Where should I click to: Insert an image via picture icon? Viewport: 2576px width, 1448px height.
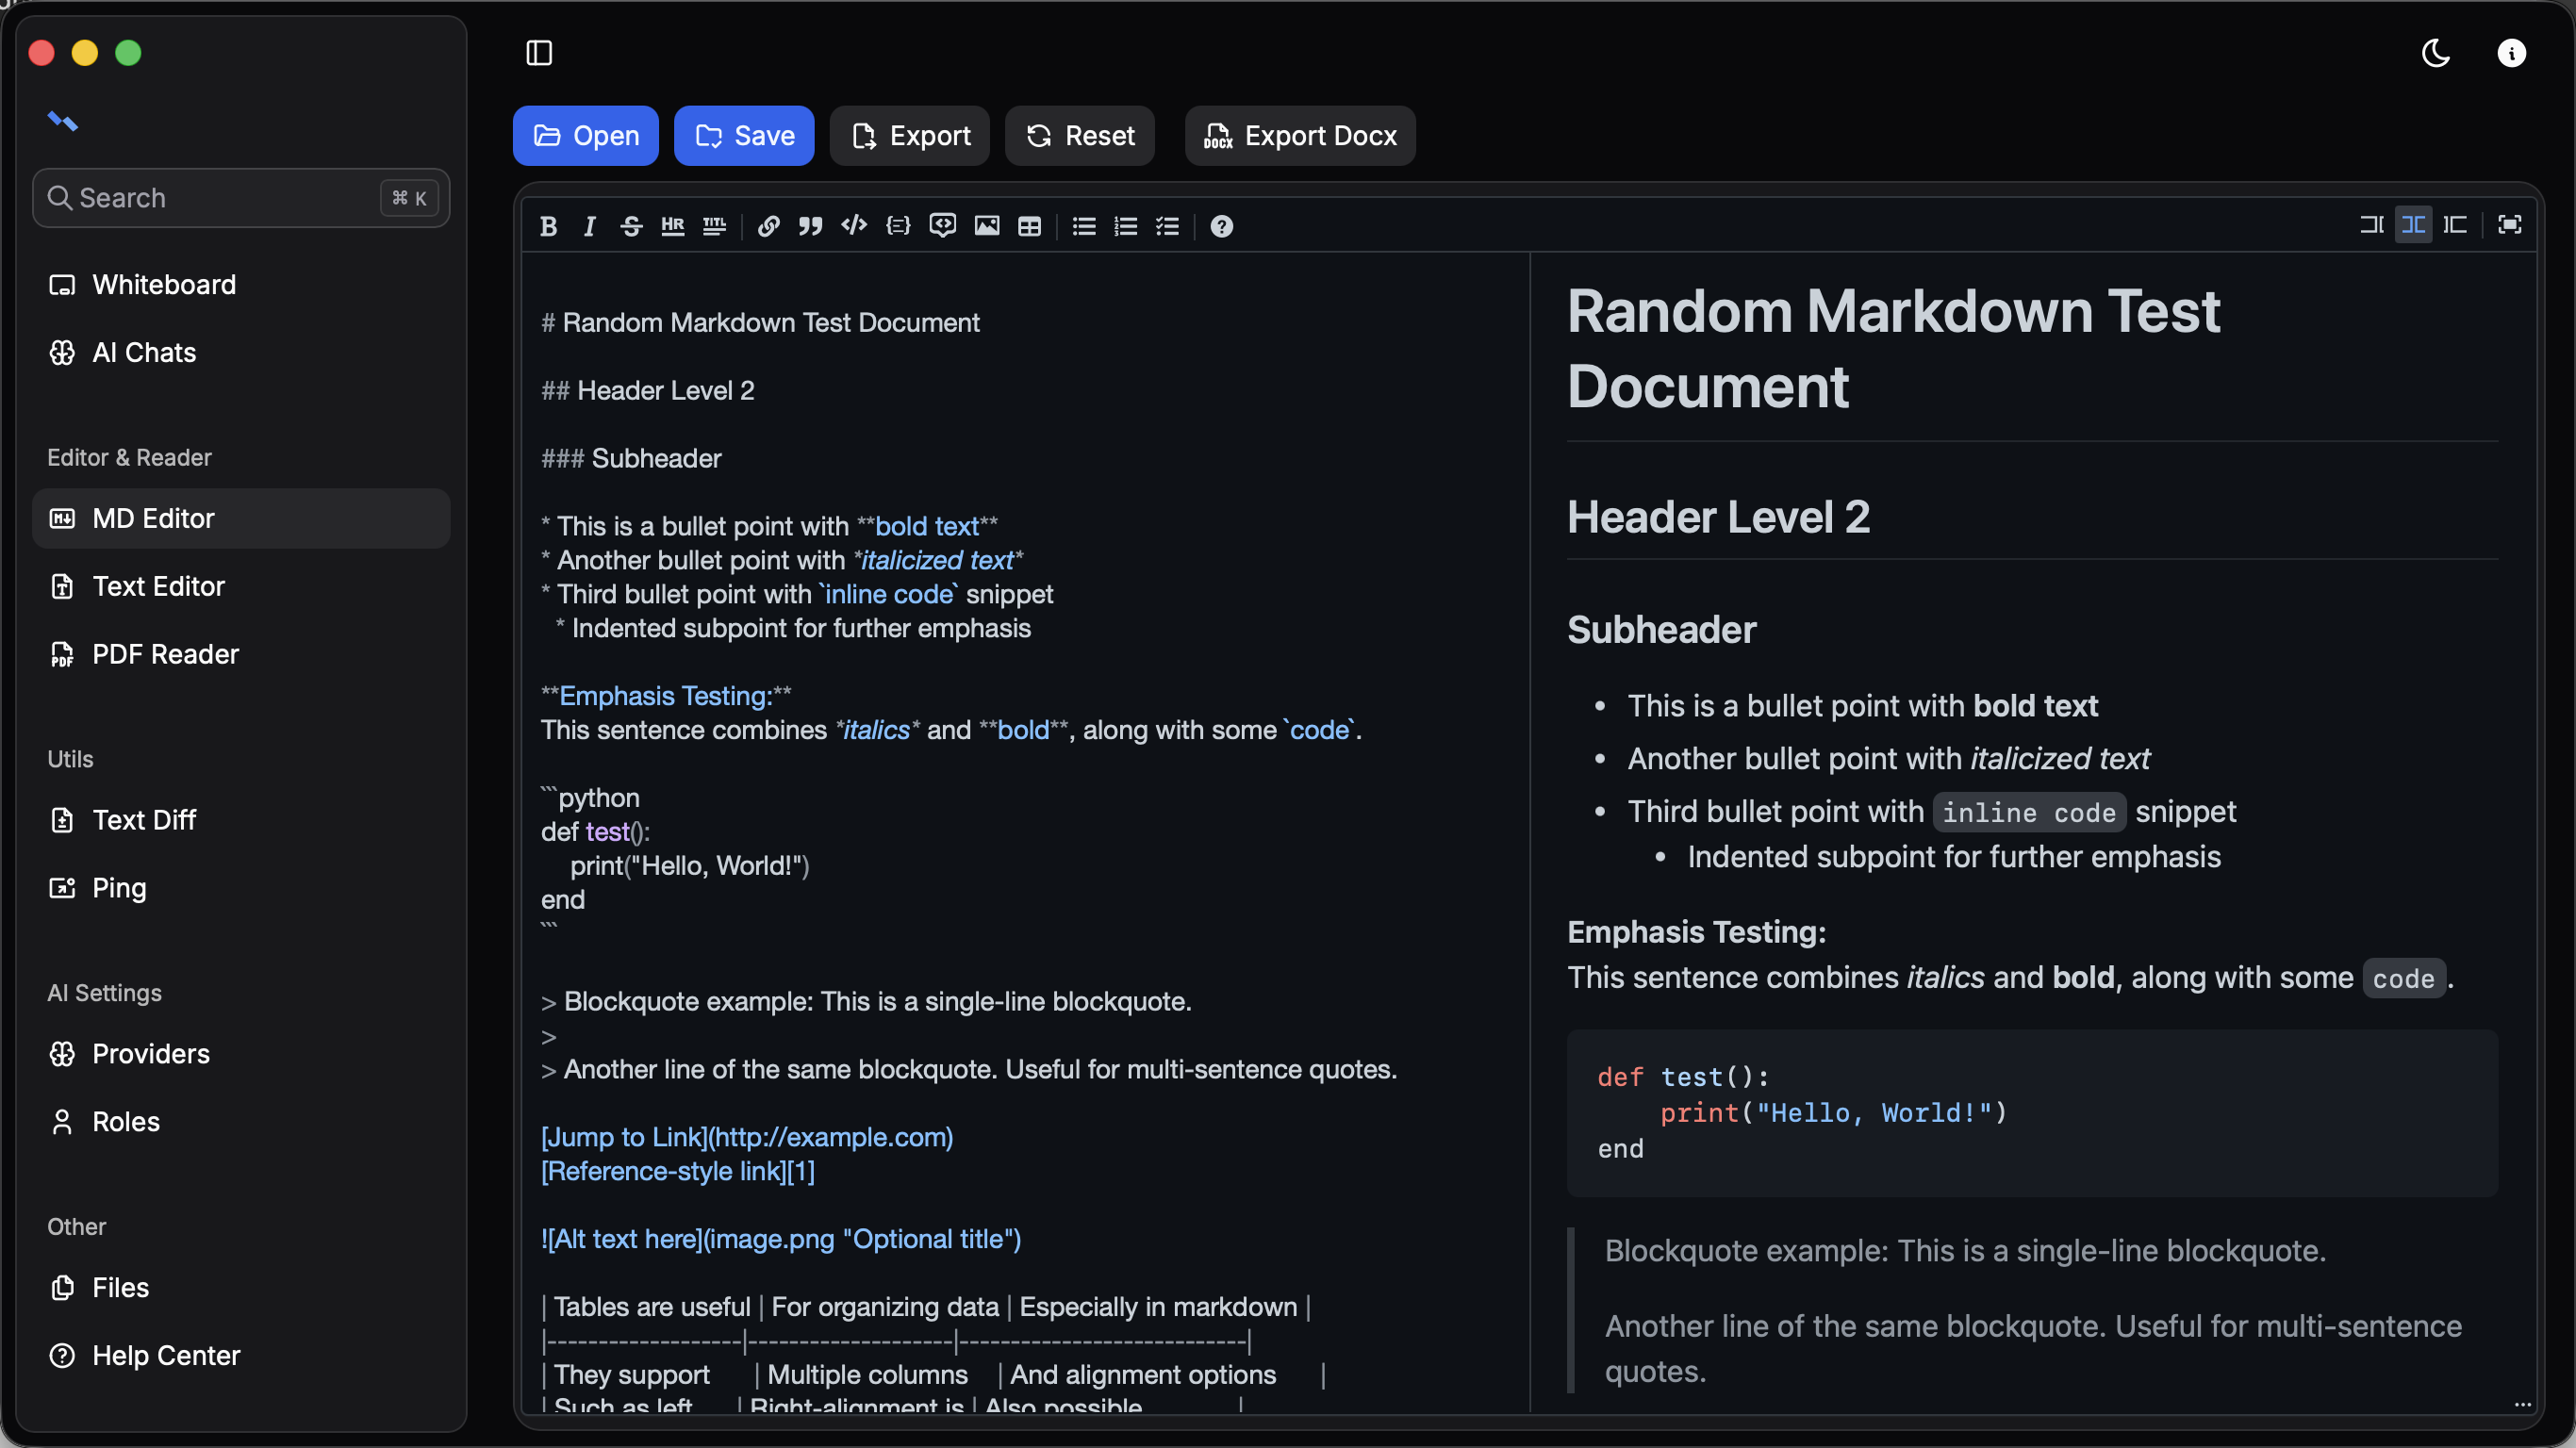tap(987, 226)
